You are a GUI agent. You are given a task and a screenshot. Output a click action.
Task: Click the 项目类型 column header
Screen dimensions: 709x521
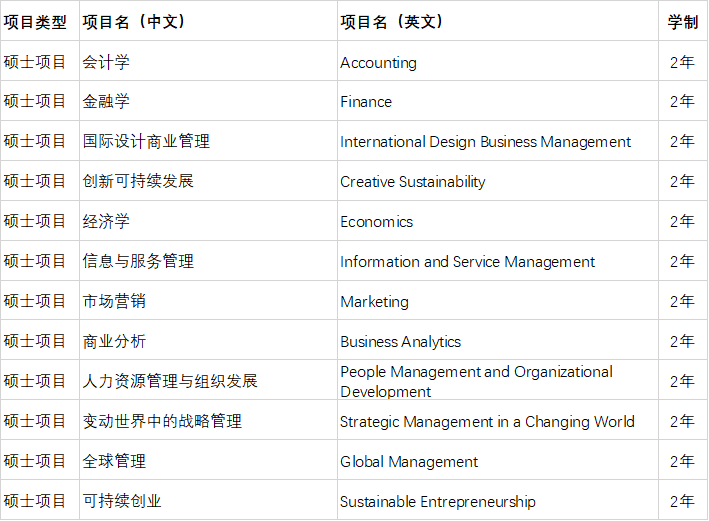[36, 21]
